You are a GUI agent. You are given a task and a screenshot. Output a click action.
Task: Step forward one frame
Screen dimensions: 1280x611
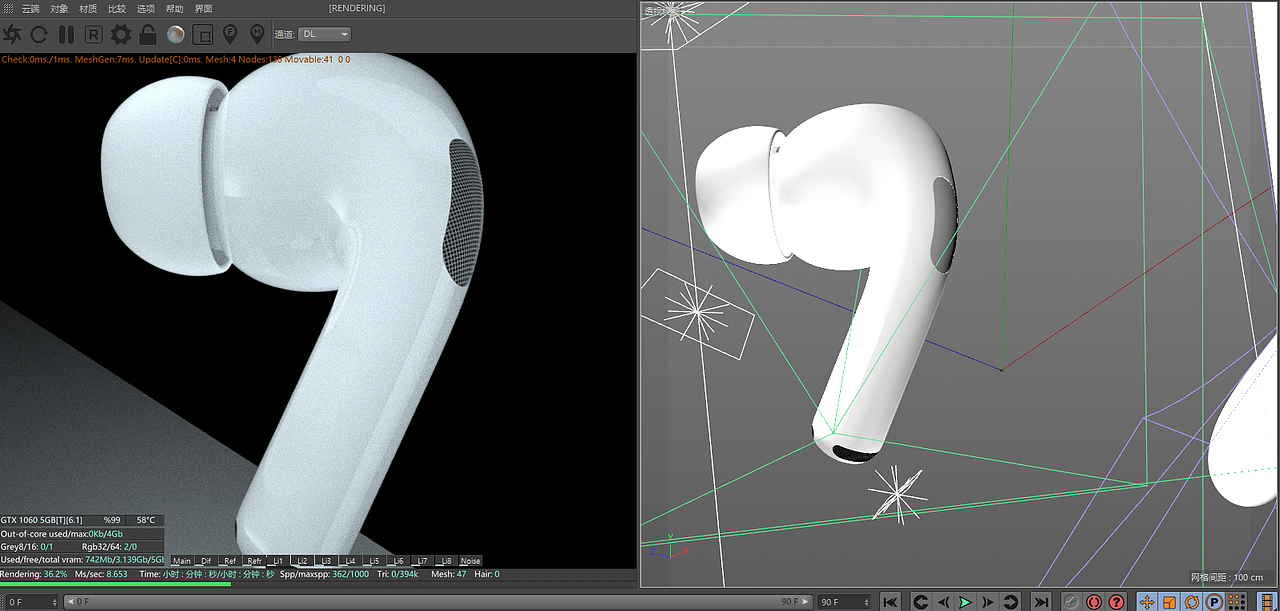[x=988, y=602]
